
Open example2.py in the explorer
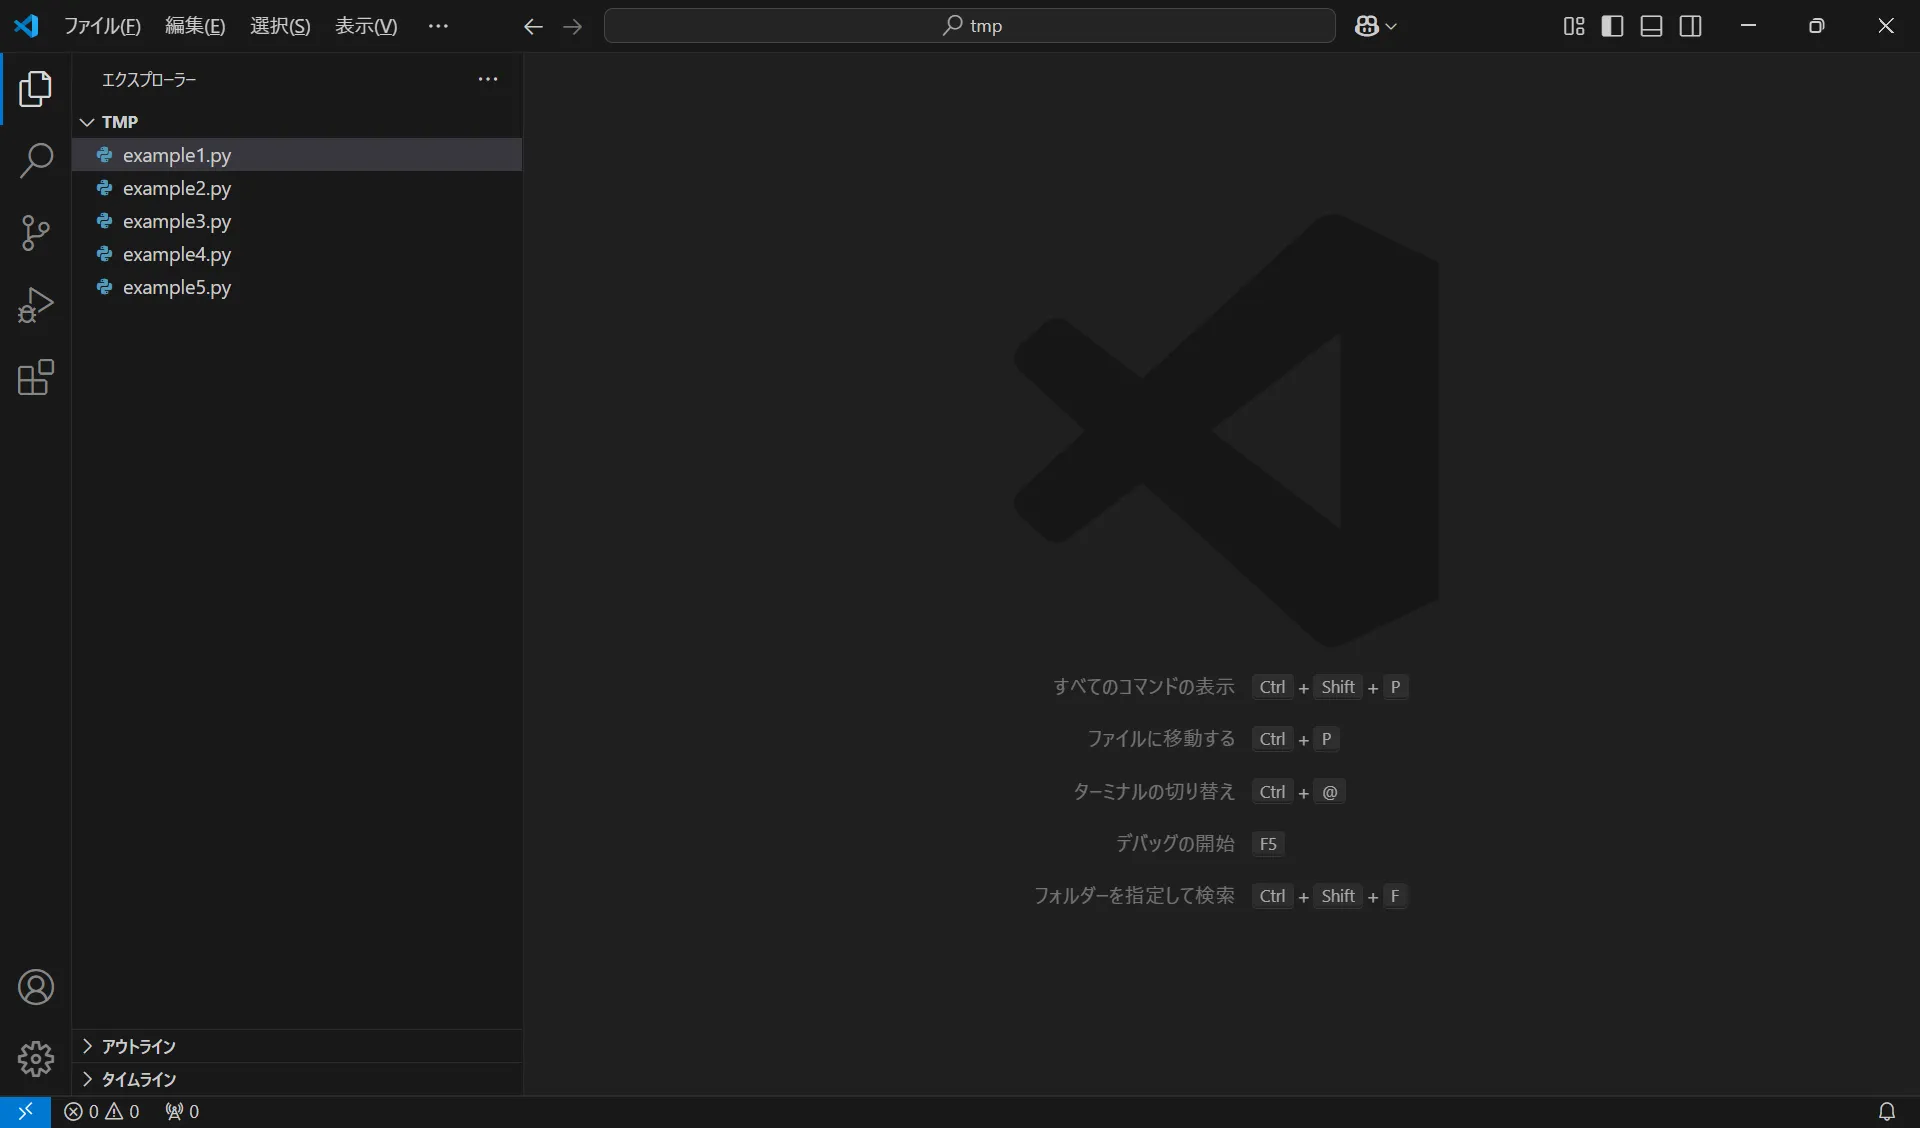coord(297,188)
